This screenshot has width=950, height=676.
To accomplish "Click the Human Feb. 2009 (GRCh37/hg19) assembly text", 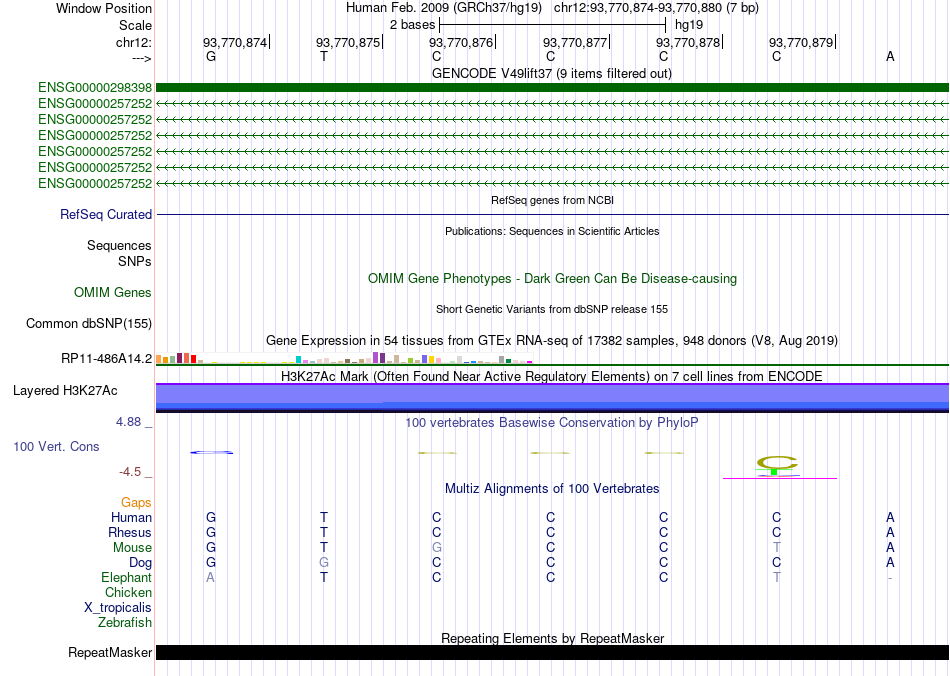I will click(x=445, y=8).
